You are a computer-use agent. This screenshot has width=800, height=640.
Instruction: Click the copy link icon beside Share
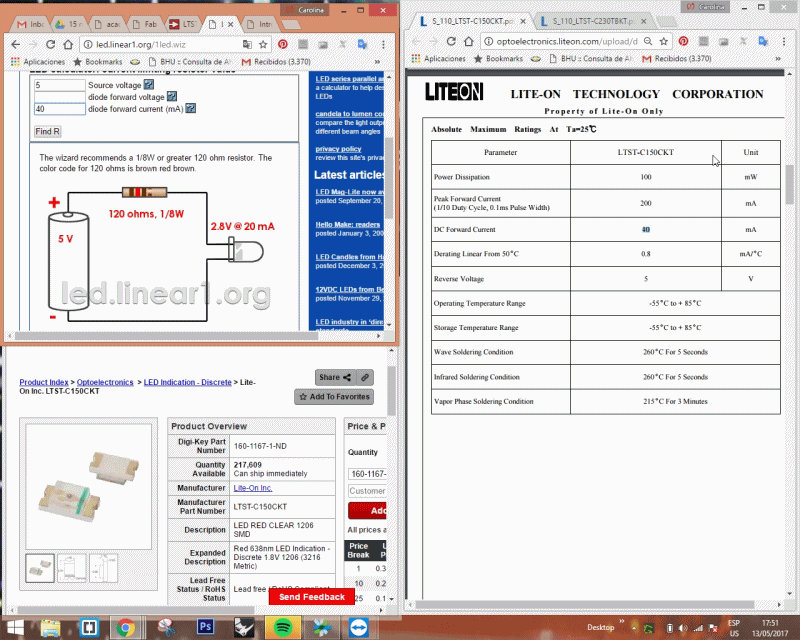[365, 378]
